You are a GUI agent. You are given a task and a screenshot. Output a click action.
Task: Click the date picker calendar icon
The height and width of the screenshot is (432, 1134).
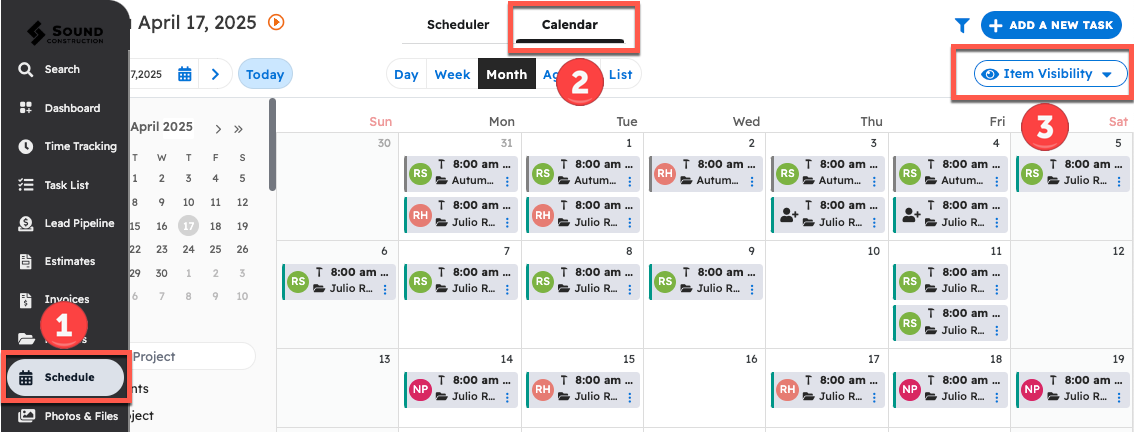pyautogui.click(x=185, y=74)
